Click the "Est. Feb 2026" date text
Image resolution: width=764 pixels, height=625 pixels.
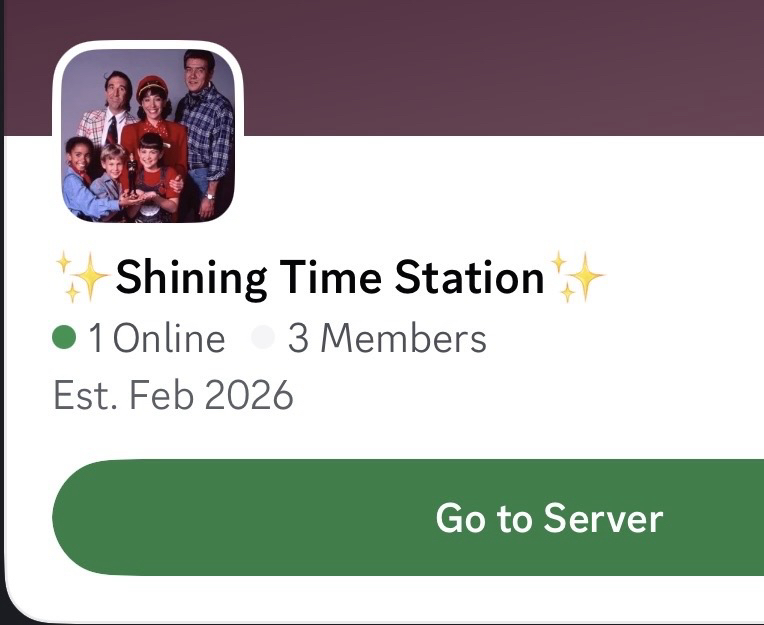click(173, 396)
